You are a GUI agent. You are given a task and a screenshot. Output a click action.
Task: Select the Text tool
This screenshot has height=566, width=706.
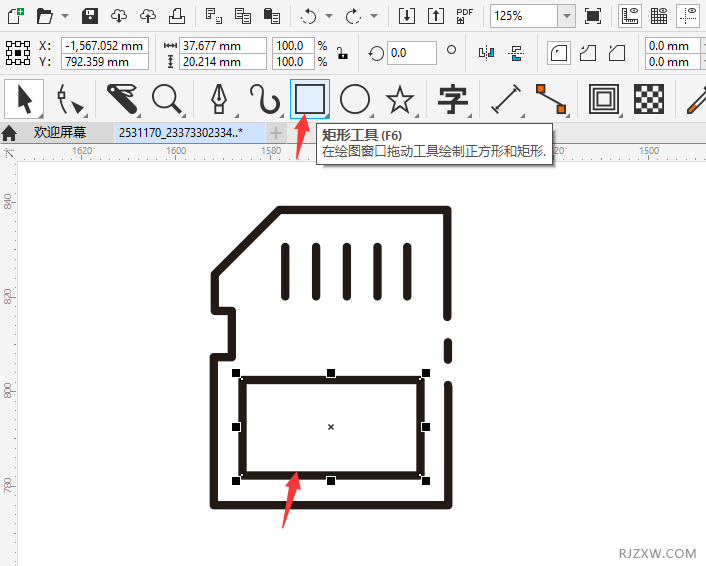[453, 99]
